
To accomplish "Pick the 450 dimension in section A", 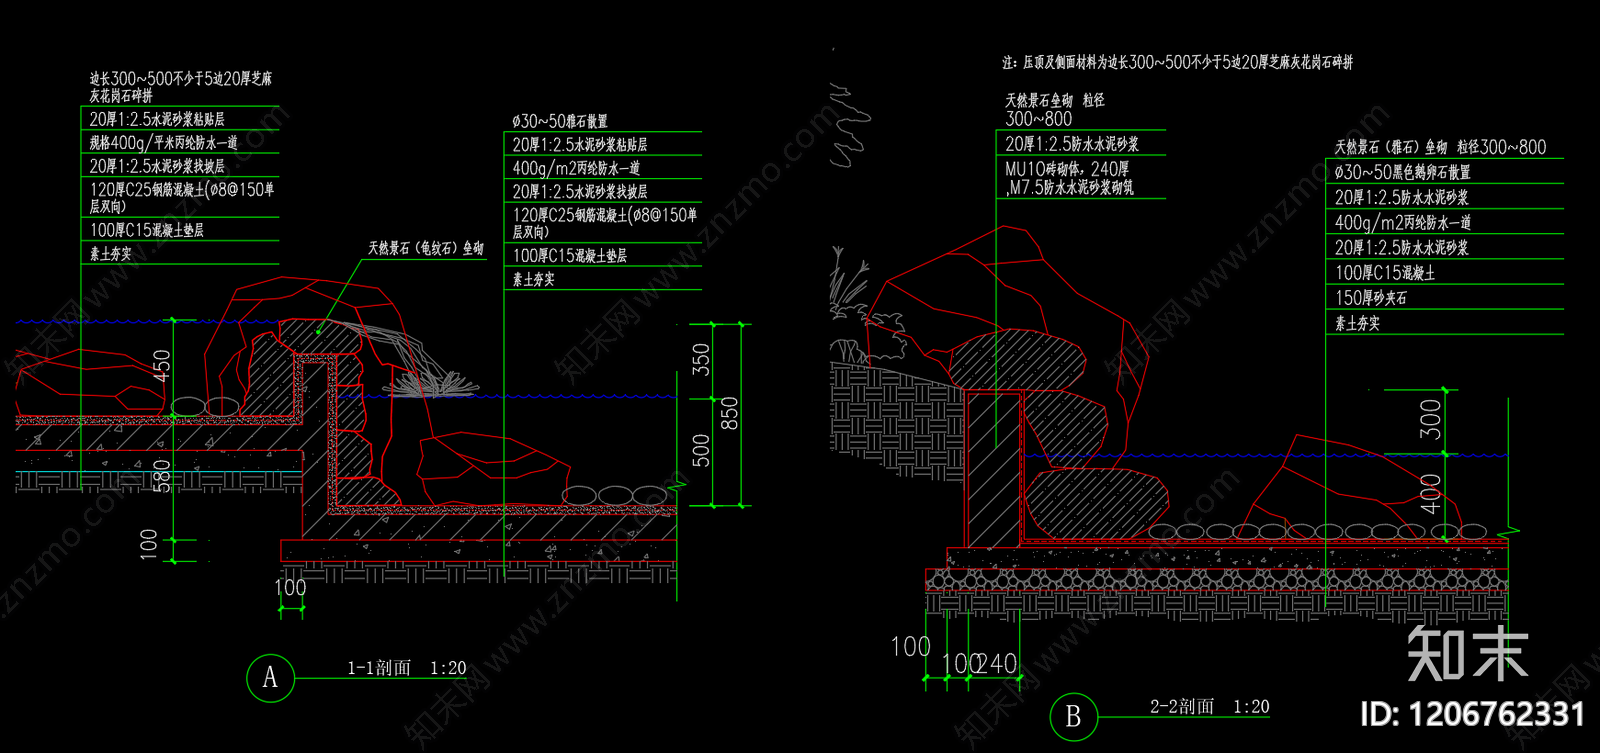I will coord(161,365).
